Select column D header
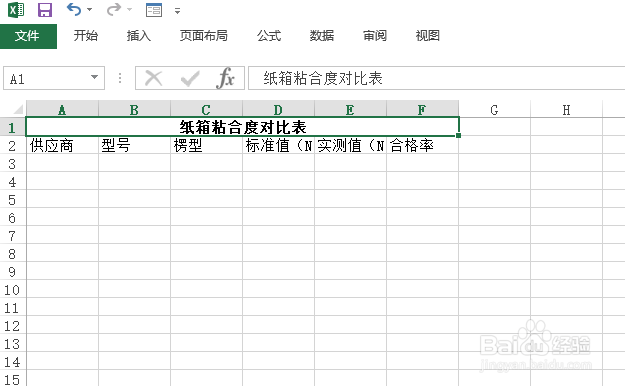This screenshot has width=625, height=386. pyautogui.click(x=278, y=110)
